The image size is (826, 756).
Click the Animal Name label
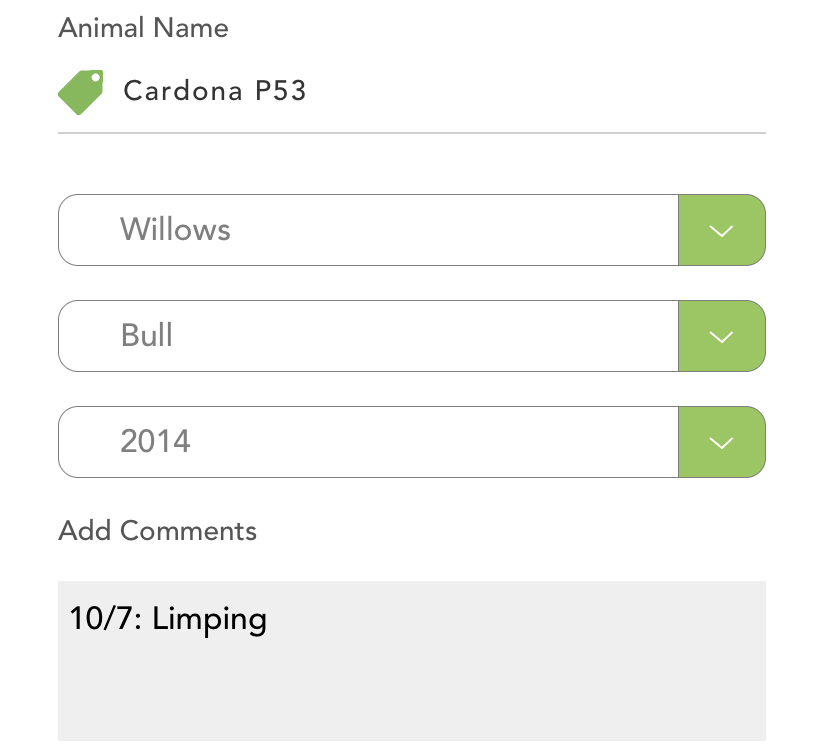(143, 28)
